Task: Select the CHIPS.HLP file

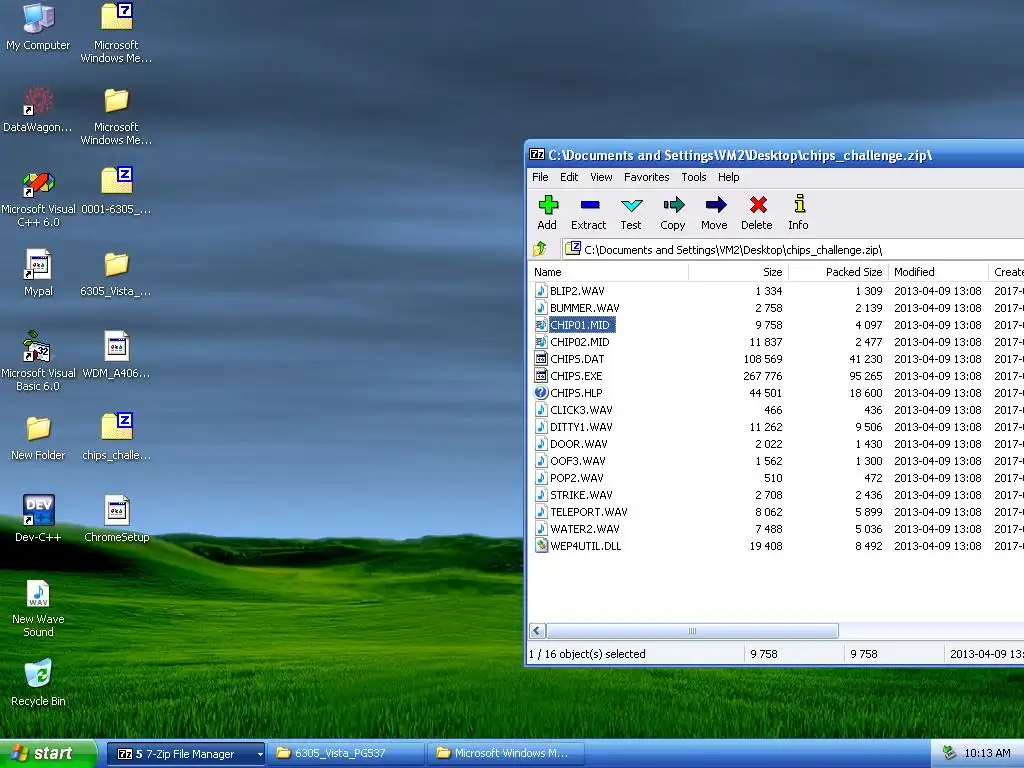Action: coord(576,392)
